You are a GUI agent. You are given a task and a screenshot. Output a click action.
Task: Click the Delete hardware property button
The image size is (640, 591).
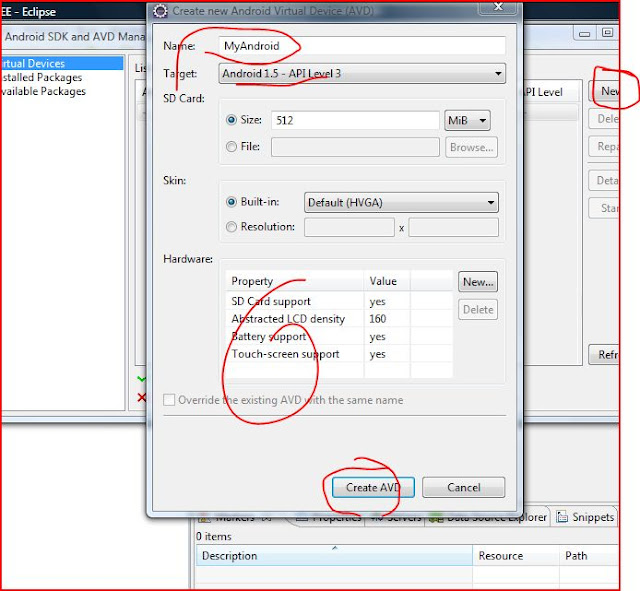(x=478, y=310)
